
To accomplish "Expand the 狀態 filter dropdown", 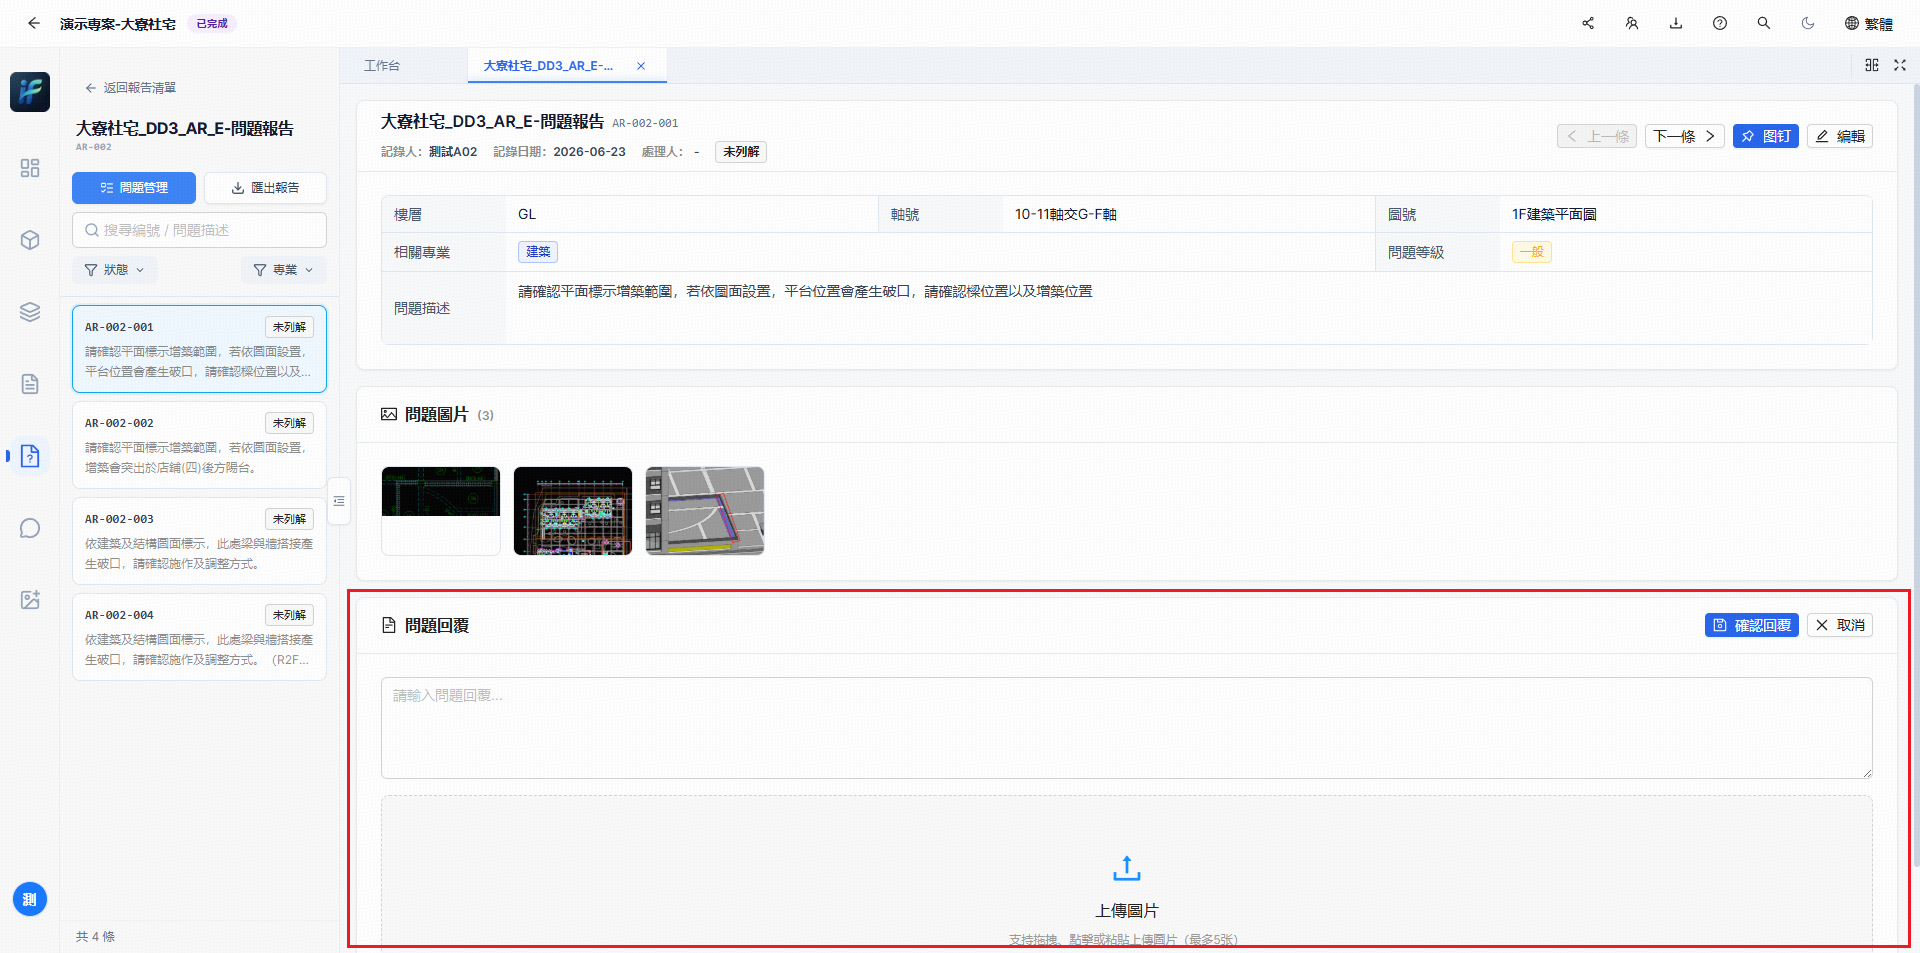I will [115, 270].
